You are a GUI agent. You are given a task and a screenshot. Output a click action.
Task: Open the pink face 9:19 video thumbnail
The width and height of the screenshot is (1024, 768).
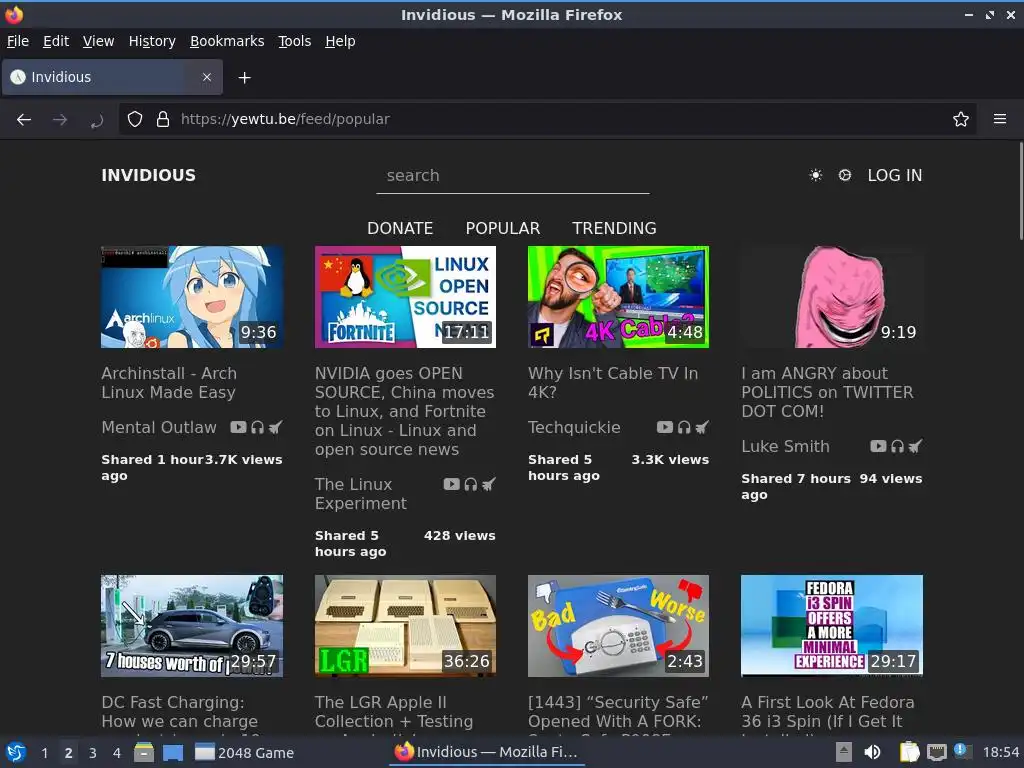[832, 296]
